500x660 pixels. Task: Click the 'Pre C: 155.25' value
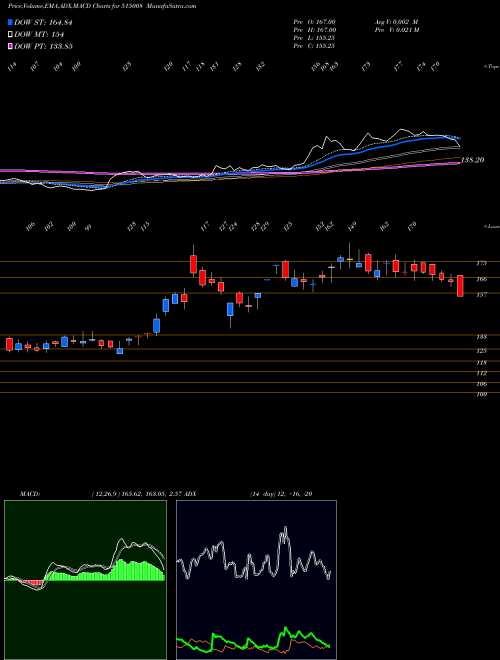coord(314,46)
